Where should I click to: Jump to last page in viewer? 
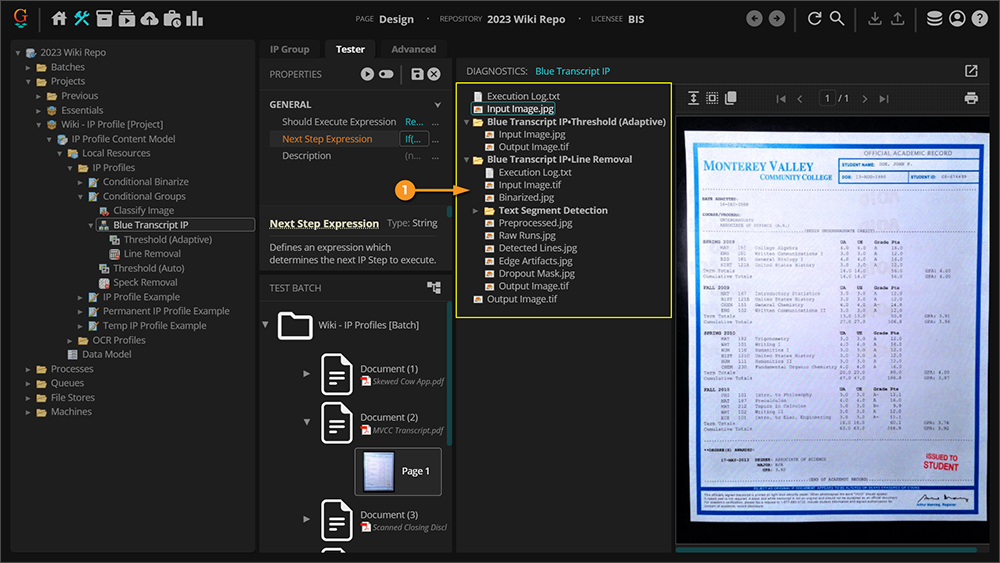pyautogui.click(x=884, y=98)
